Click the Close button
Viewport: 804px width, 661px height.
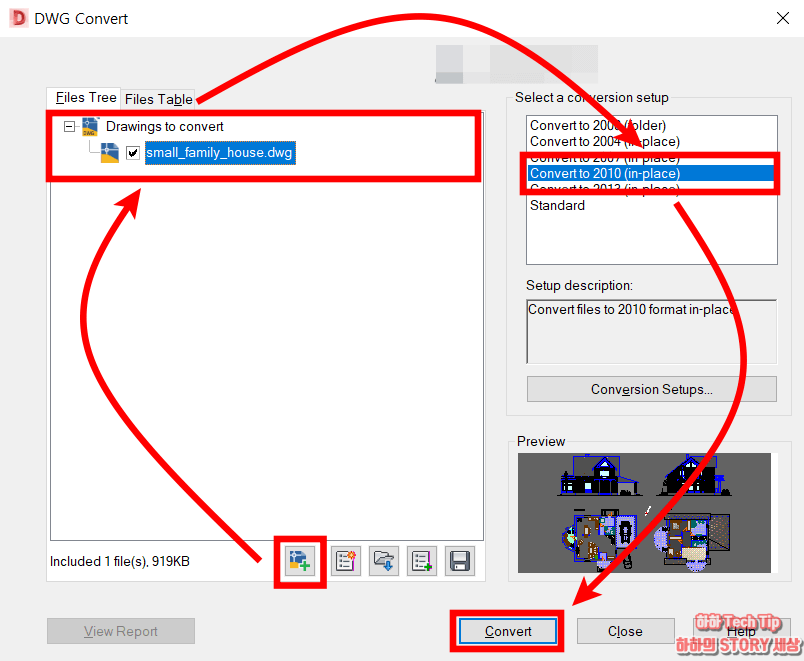click(625, 631)
